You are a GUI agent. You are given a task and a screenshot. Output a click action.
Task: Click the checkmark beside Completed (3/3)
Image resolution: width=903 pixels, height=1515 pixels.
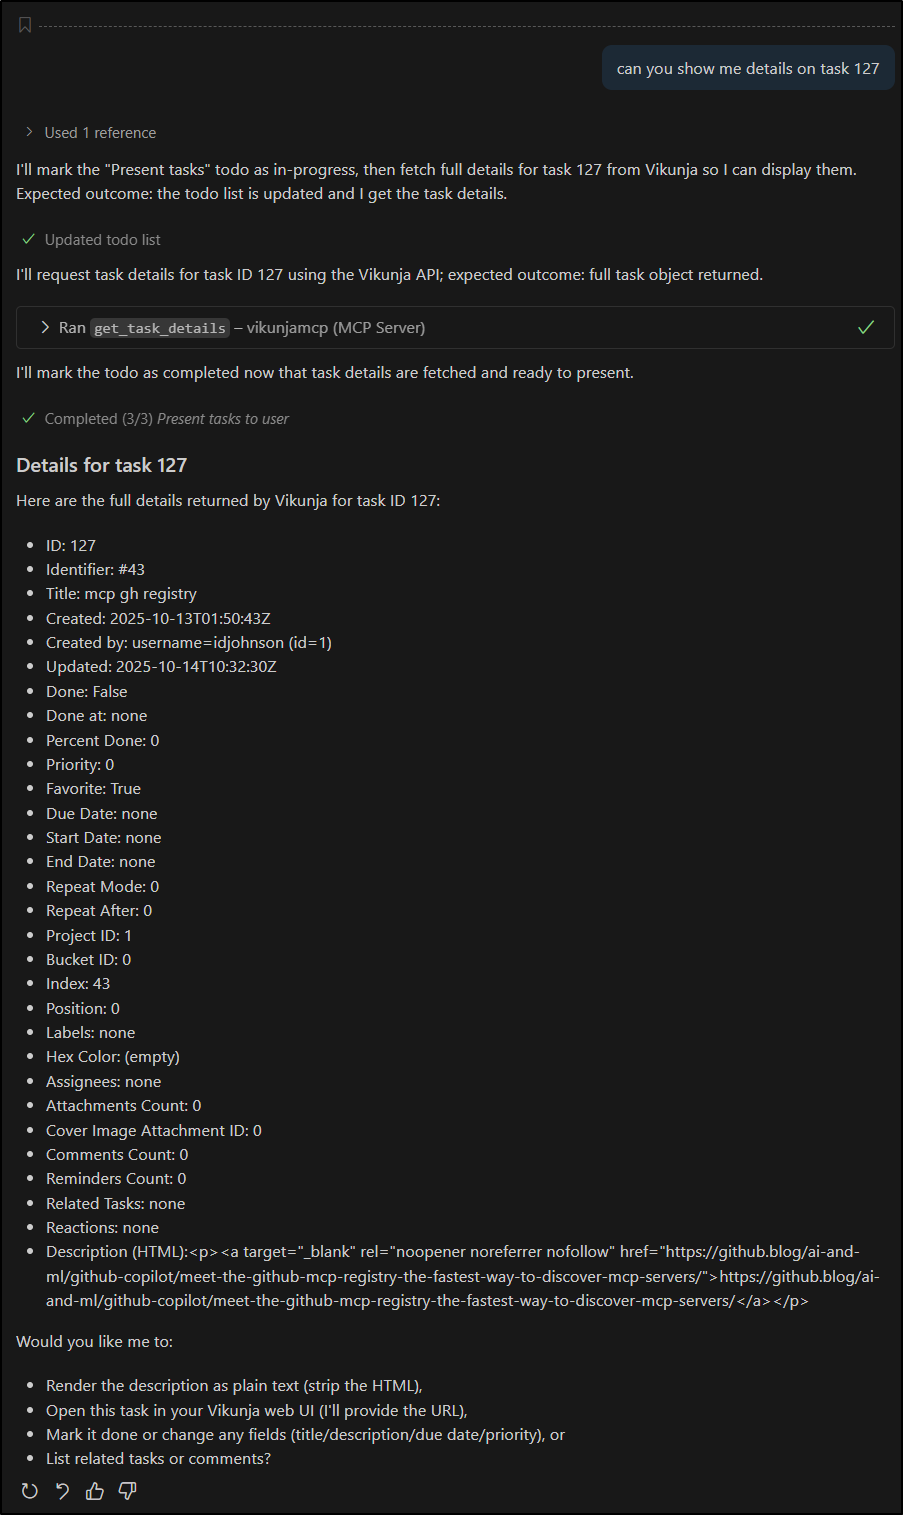click(28, 418)
